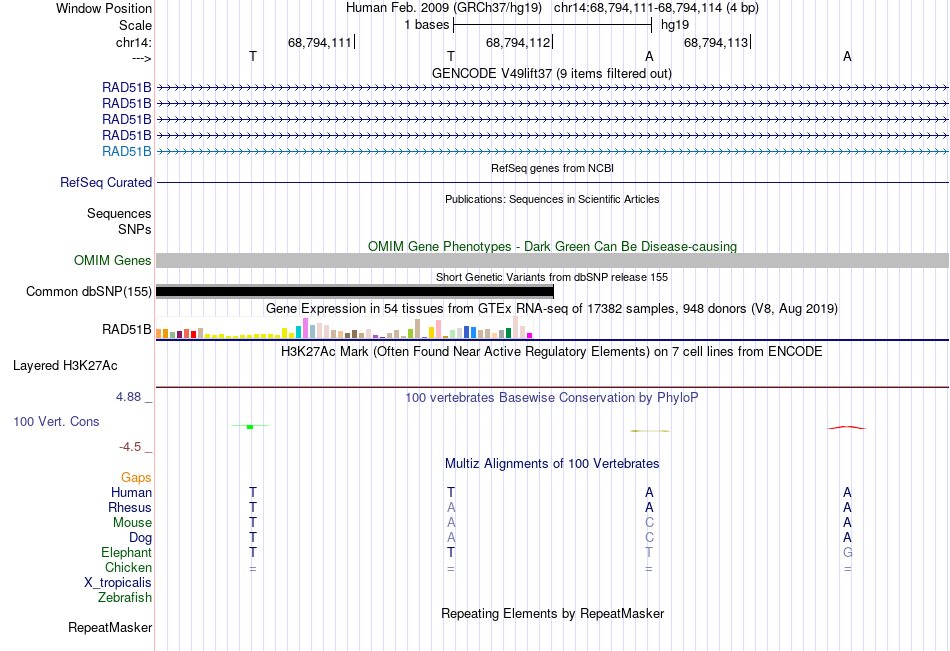Click the RefSeq Curated track label
Image resolution: width=950 pixels, height=651 pixels.
(x=106, y=182)
